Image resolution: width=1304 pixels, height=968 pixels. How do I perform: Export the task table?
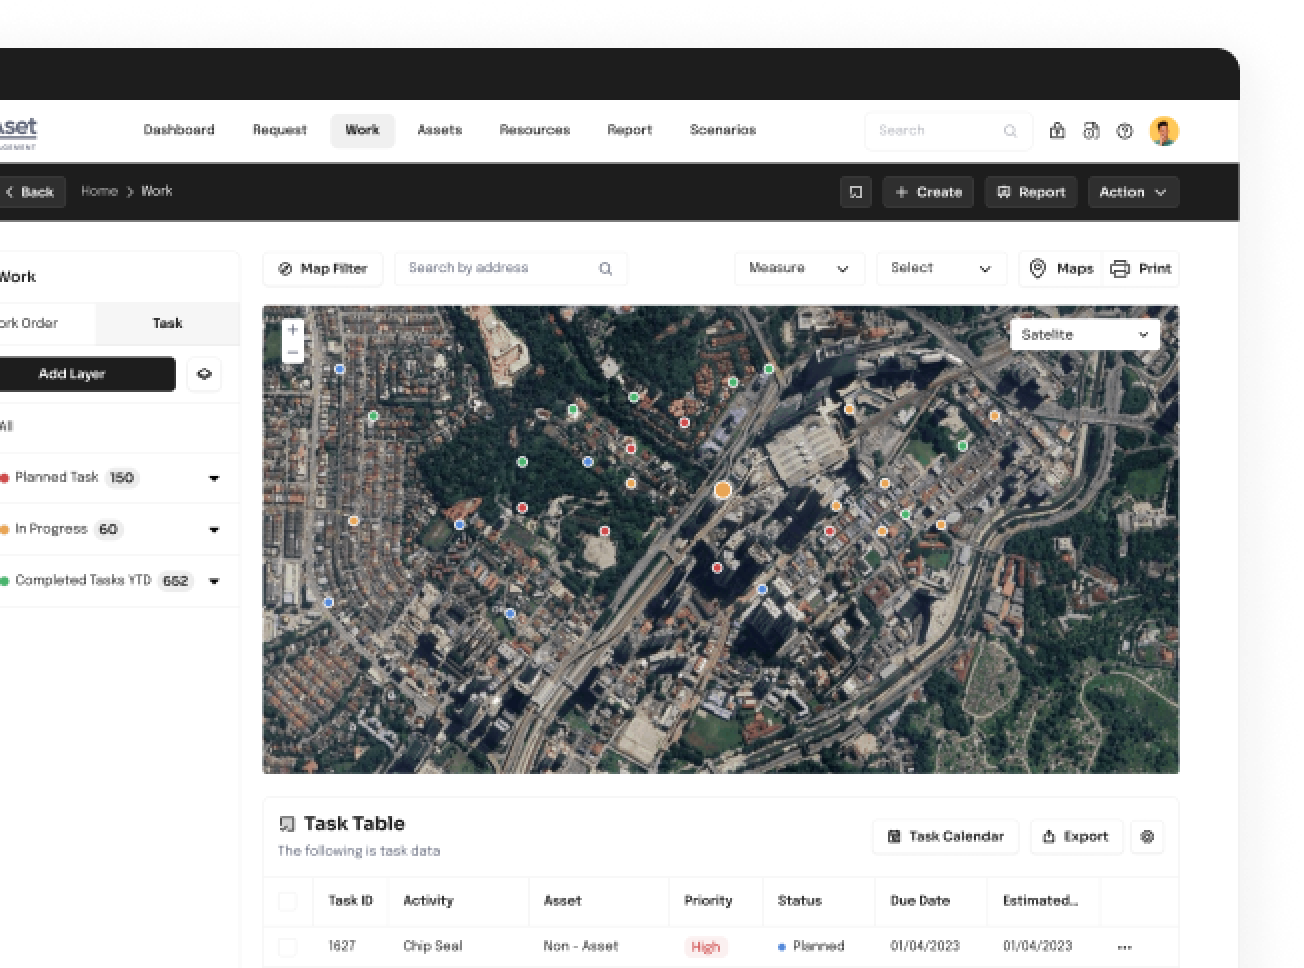click(x=1076, y=837)
